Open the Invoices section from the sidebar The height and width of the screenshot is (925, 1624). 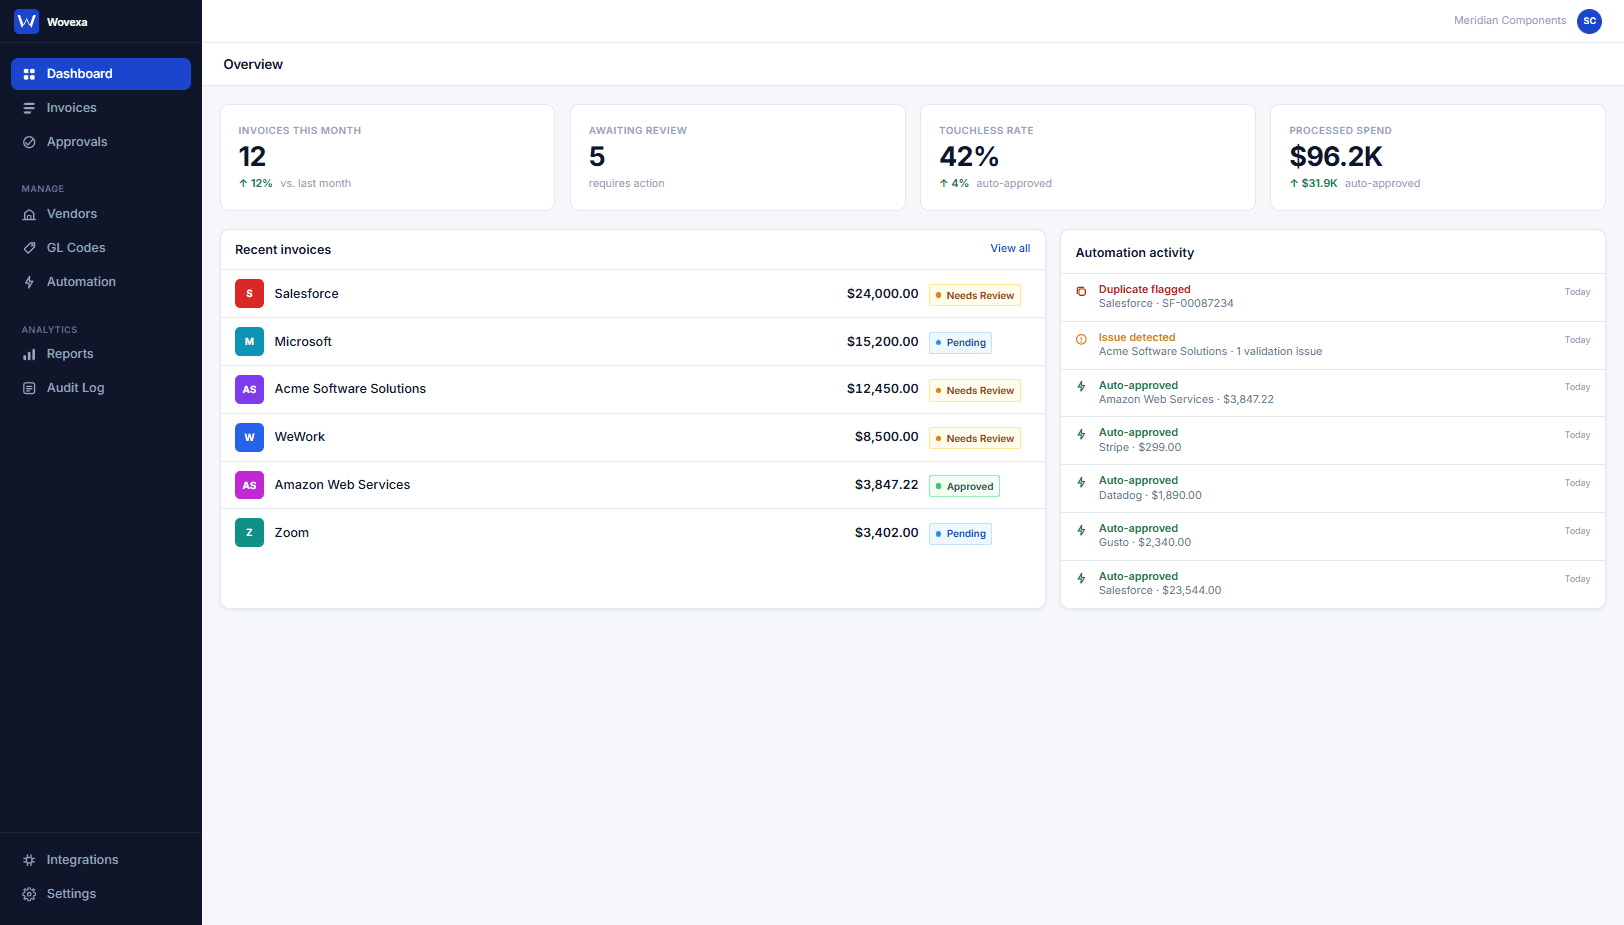point(71,107)
